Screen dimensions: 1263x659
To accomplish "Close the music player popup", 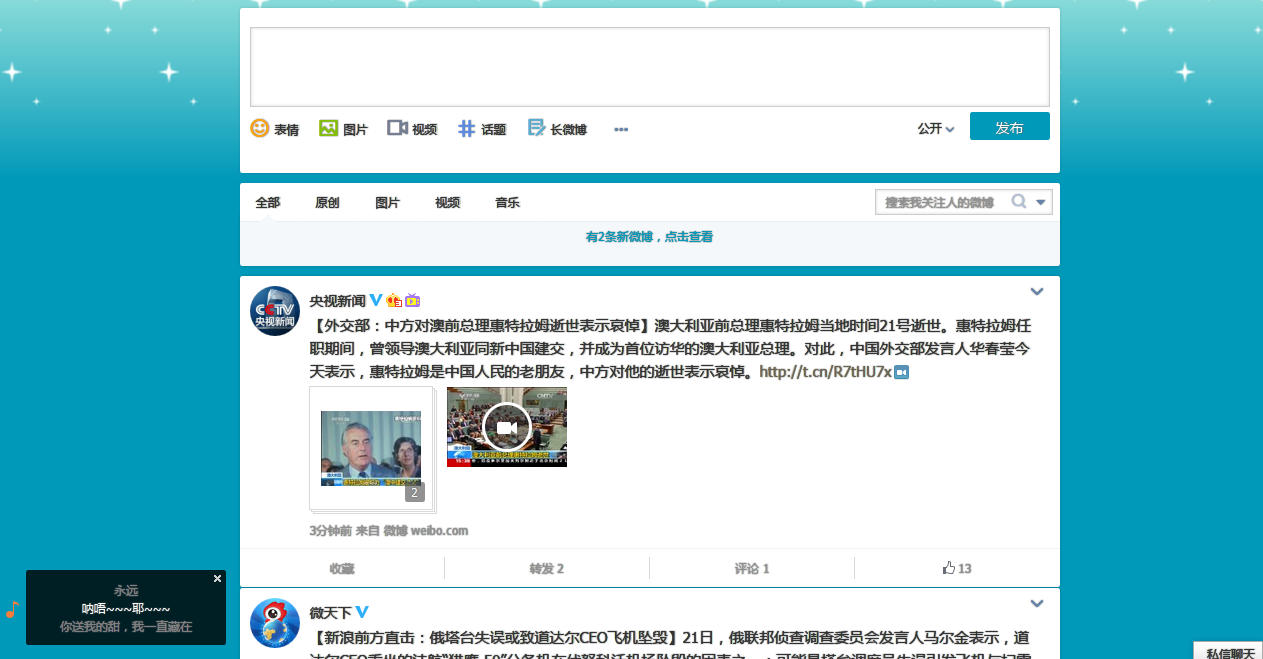I will click(217, 578).
